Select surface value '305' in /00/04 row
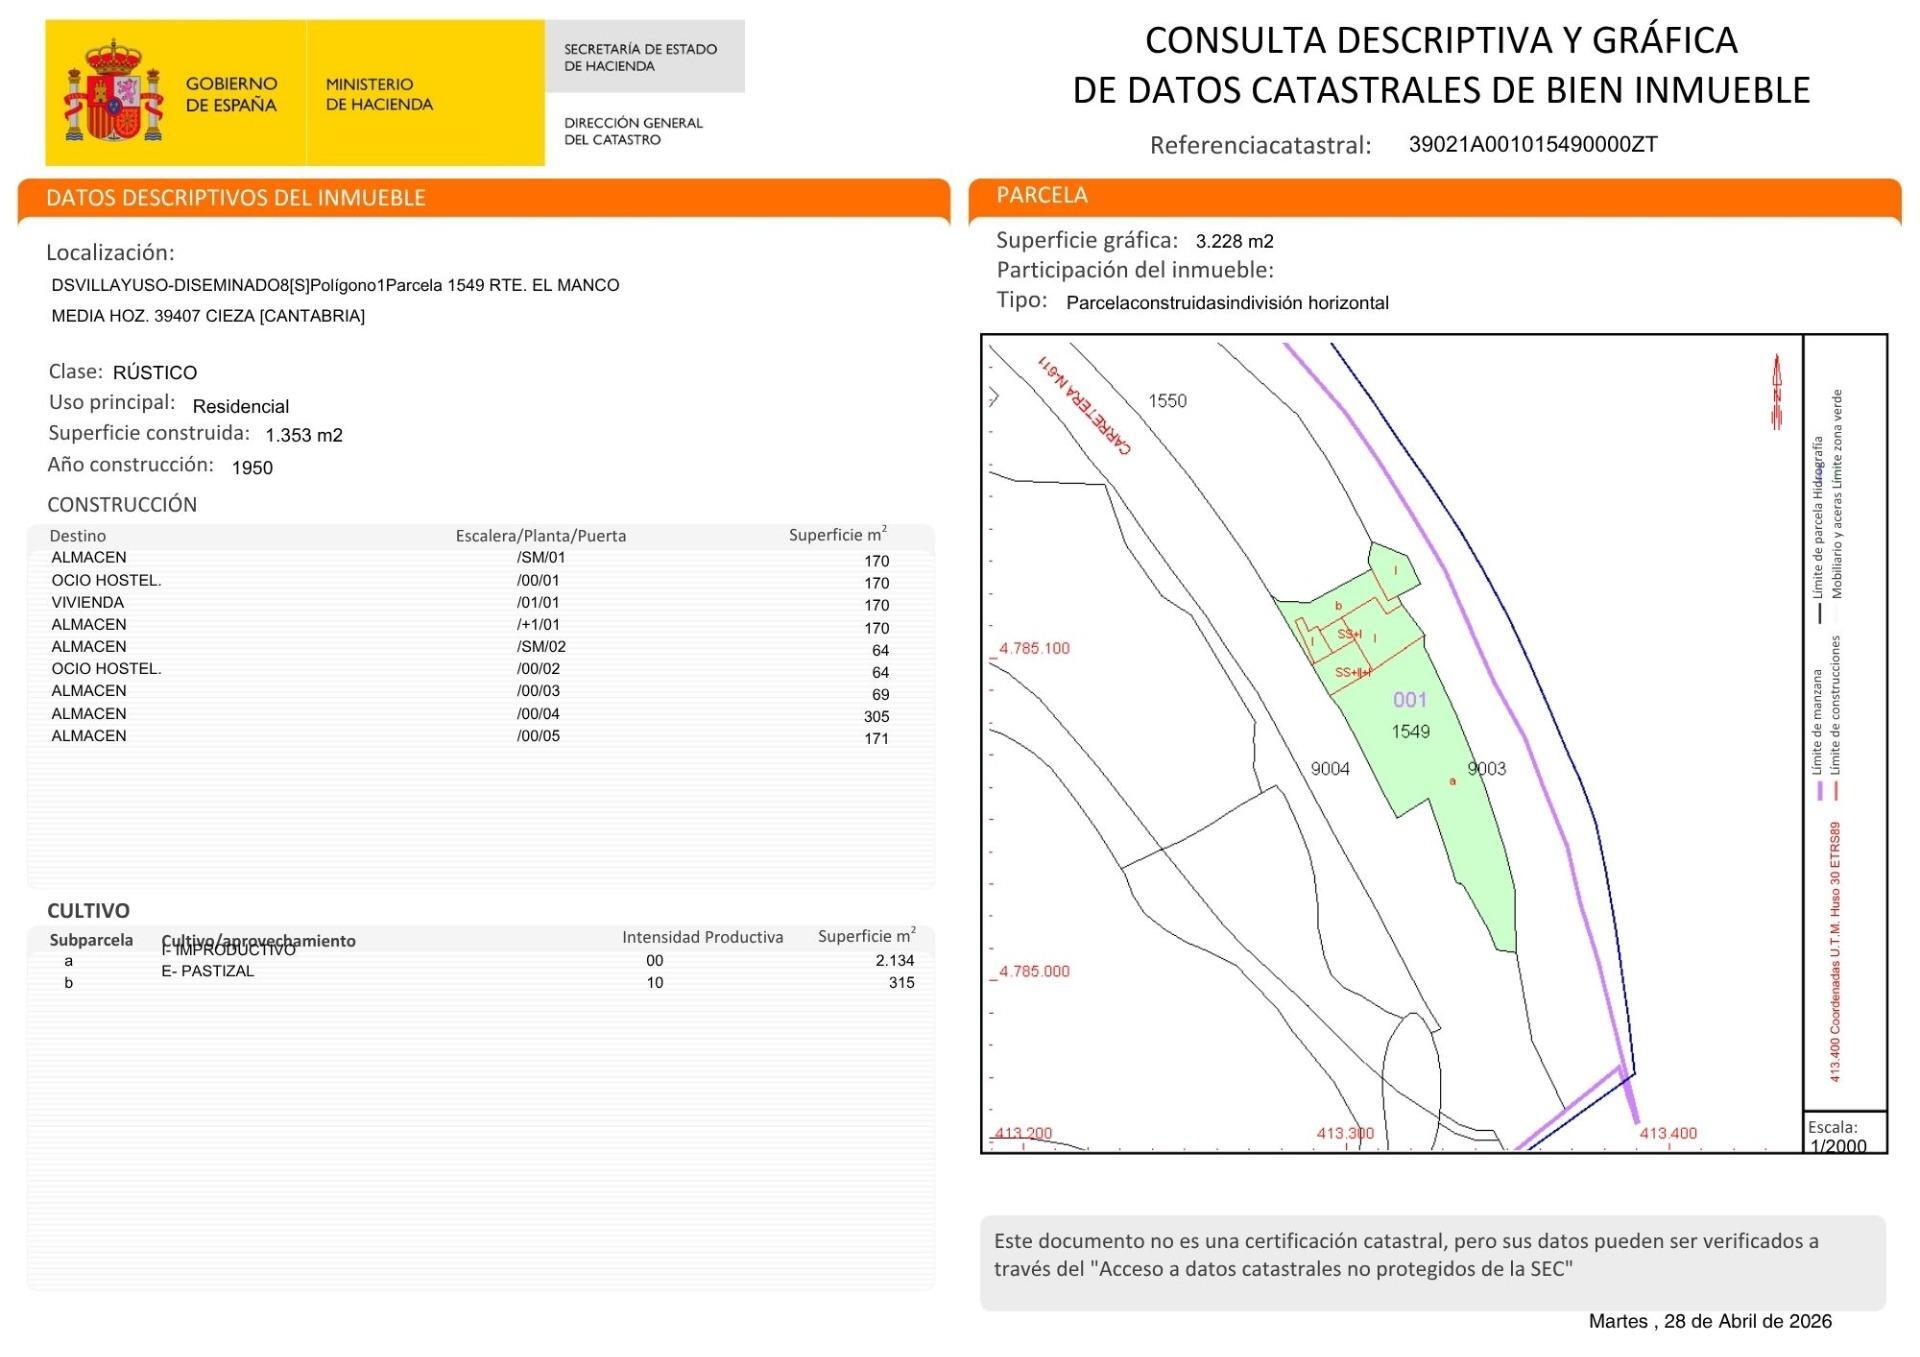Viewport: 1920px width, 1357px height. tap(876, 716)
